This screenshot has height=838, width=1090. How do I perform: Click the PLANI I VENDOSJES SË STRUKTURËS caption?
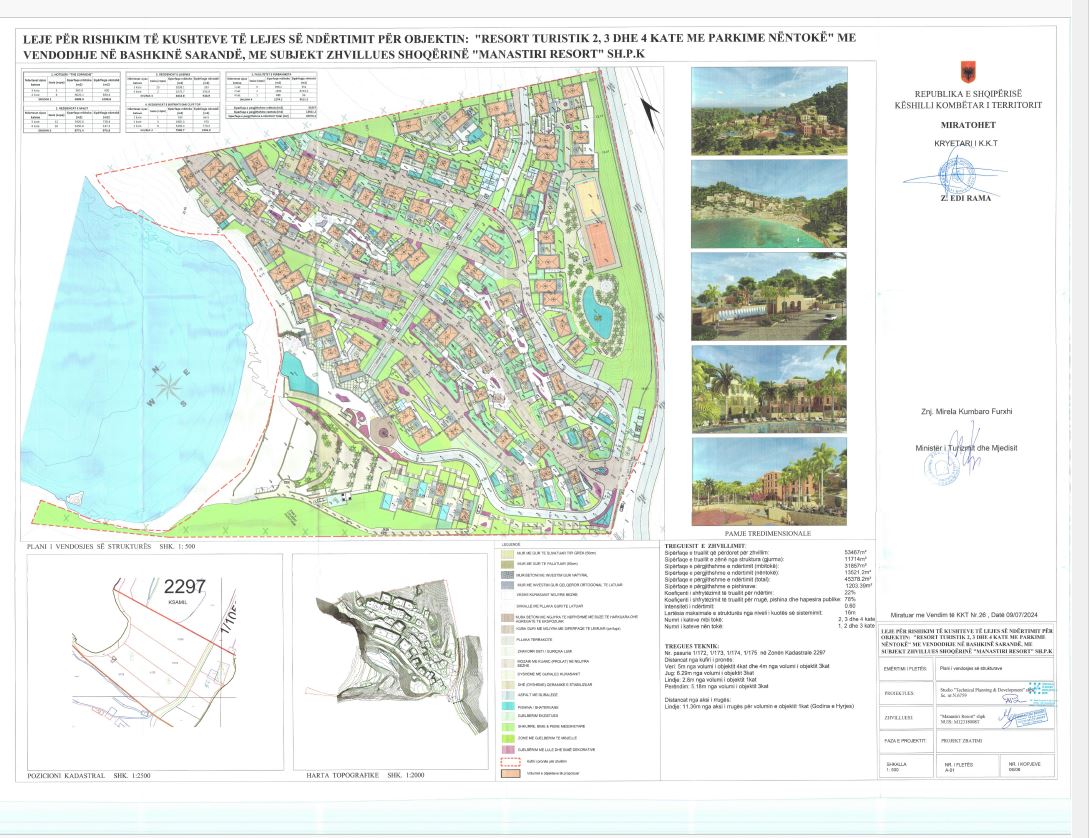click(x=111, y=547)
